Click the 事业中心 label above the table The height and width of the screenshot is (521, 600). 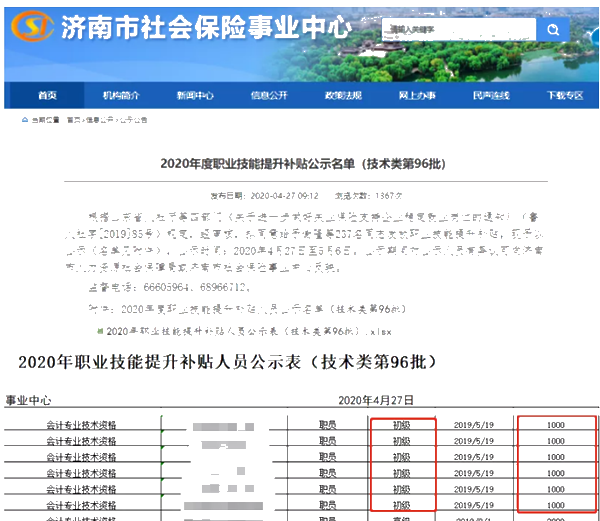coord(28,401)
